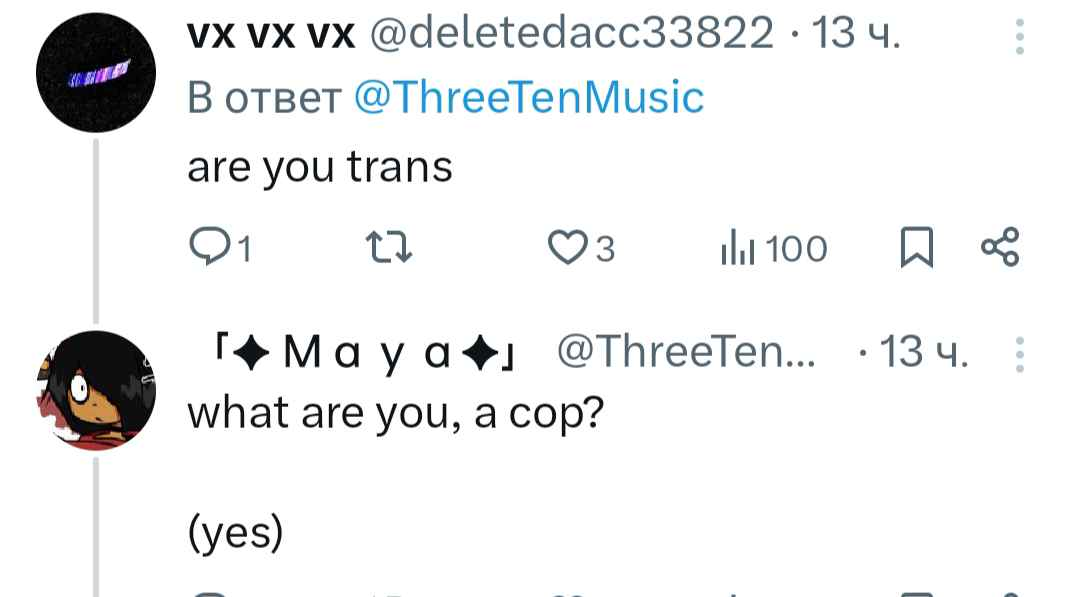Open the vx vx vx display name
The height and width of the screenshot is (597, 1080).
pyautogui.click(x=270, y=36)
